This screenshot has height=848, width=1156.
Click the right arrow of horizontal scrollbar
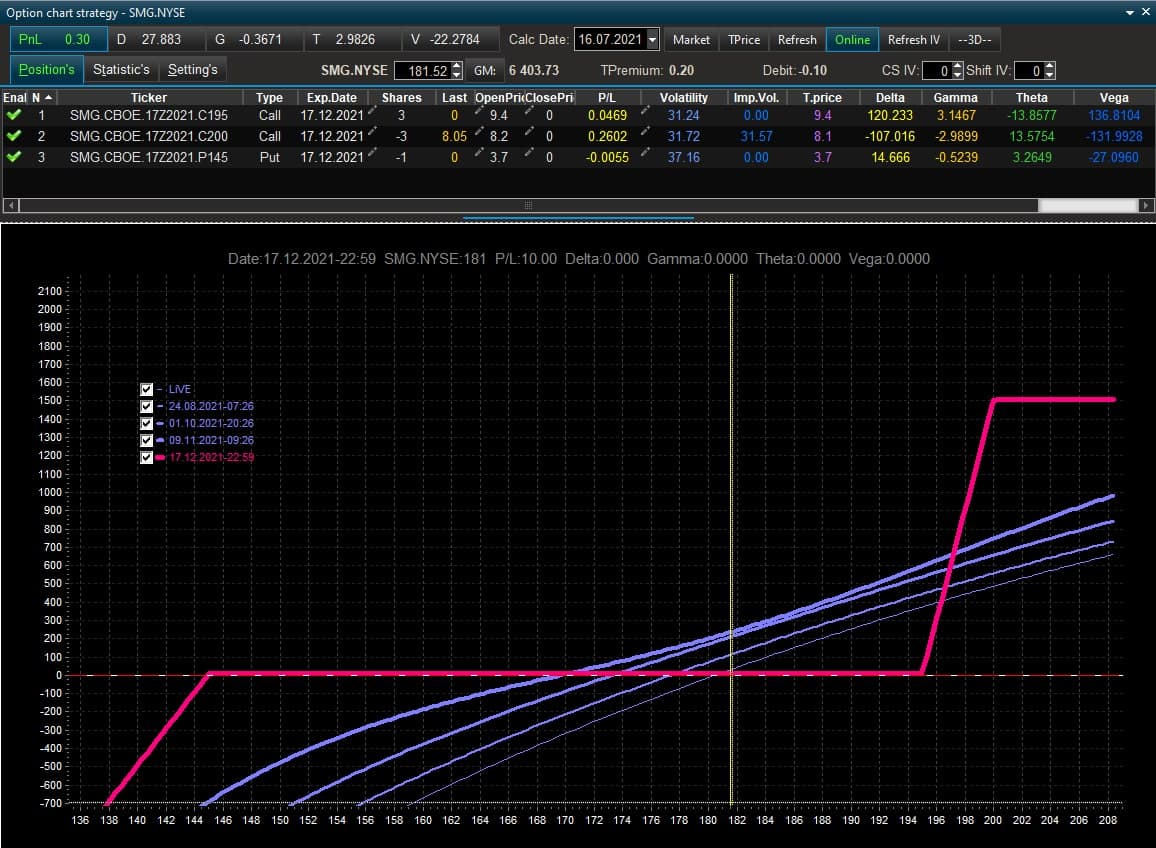coord(1145,205)
